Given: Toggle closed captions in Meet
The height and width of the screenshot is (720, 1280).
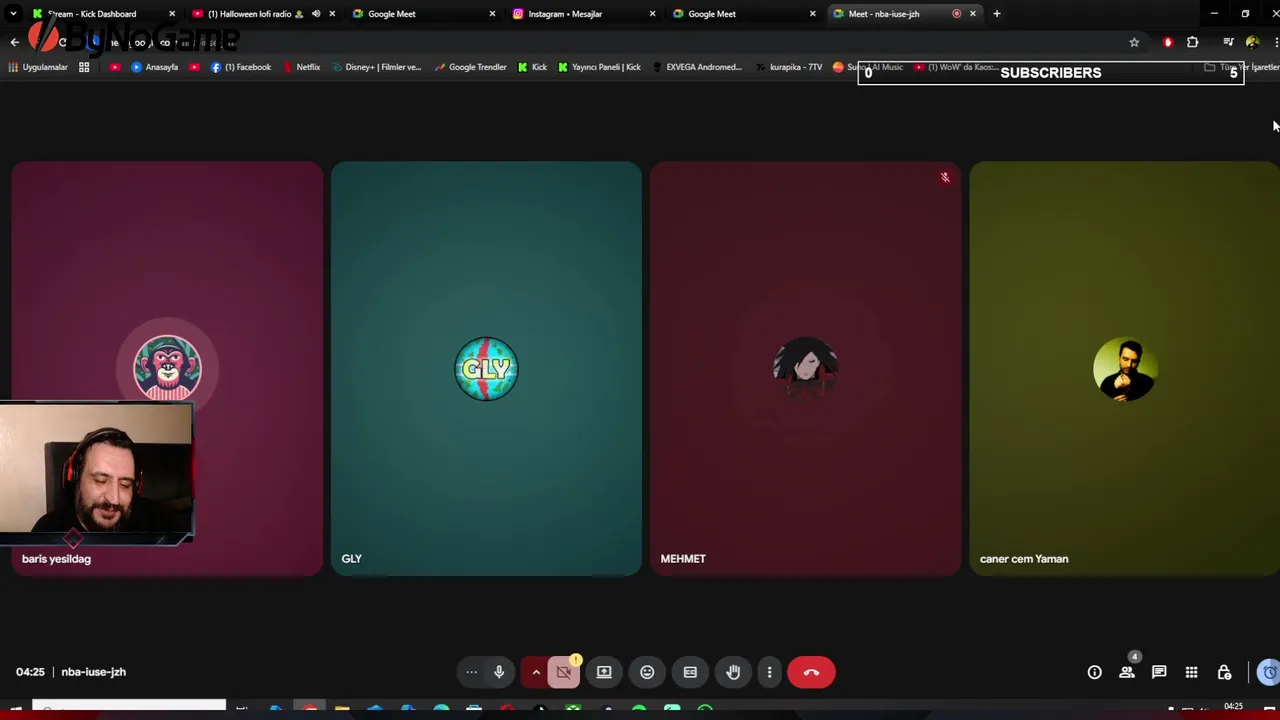Looking at the screenshot, I should [x=690, y=672].
